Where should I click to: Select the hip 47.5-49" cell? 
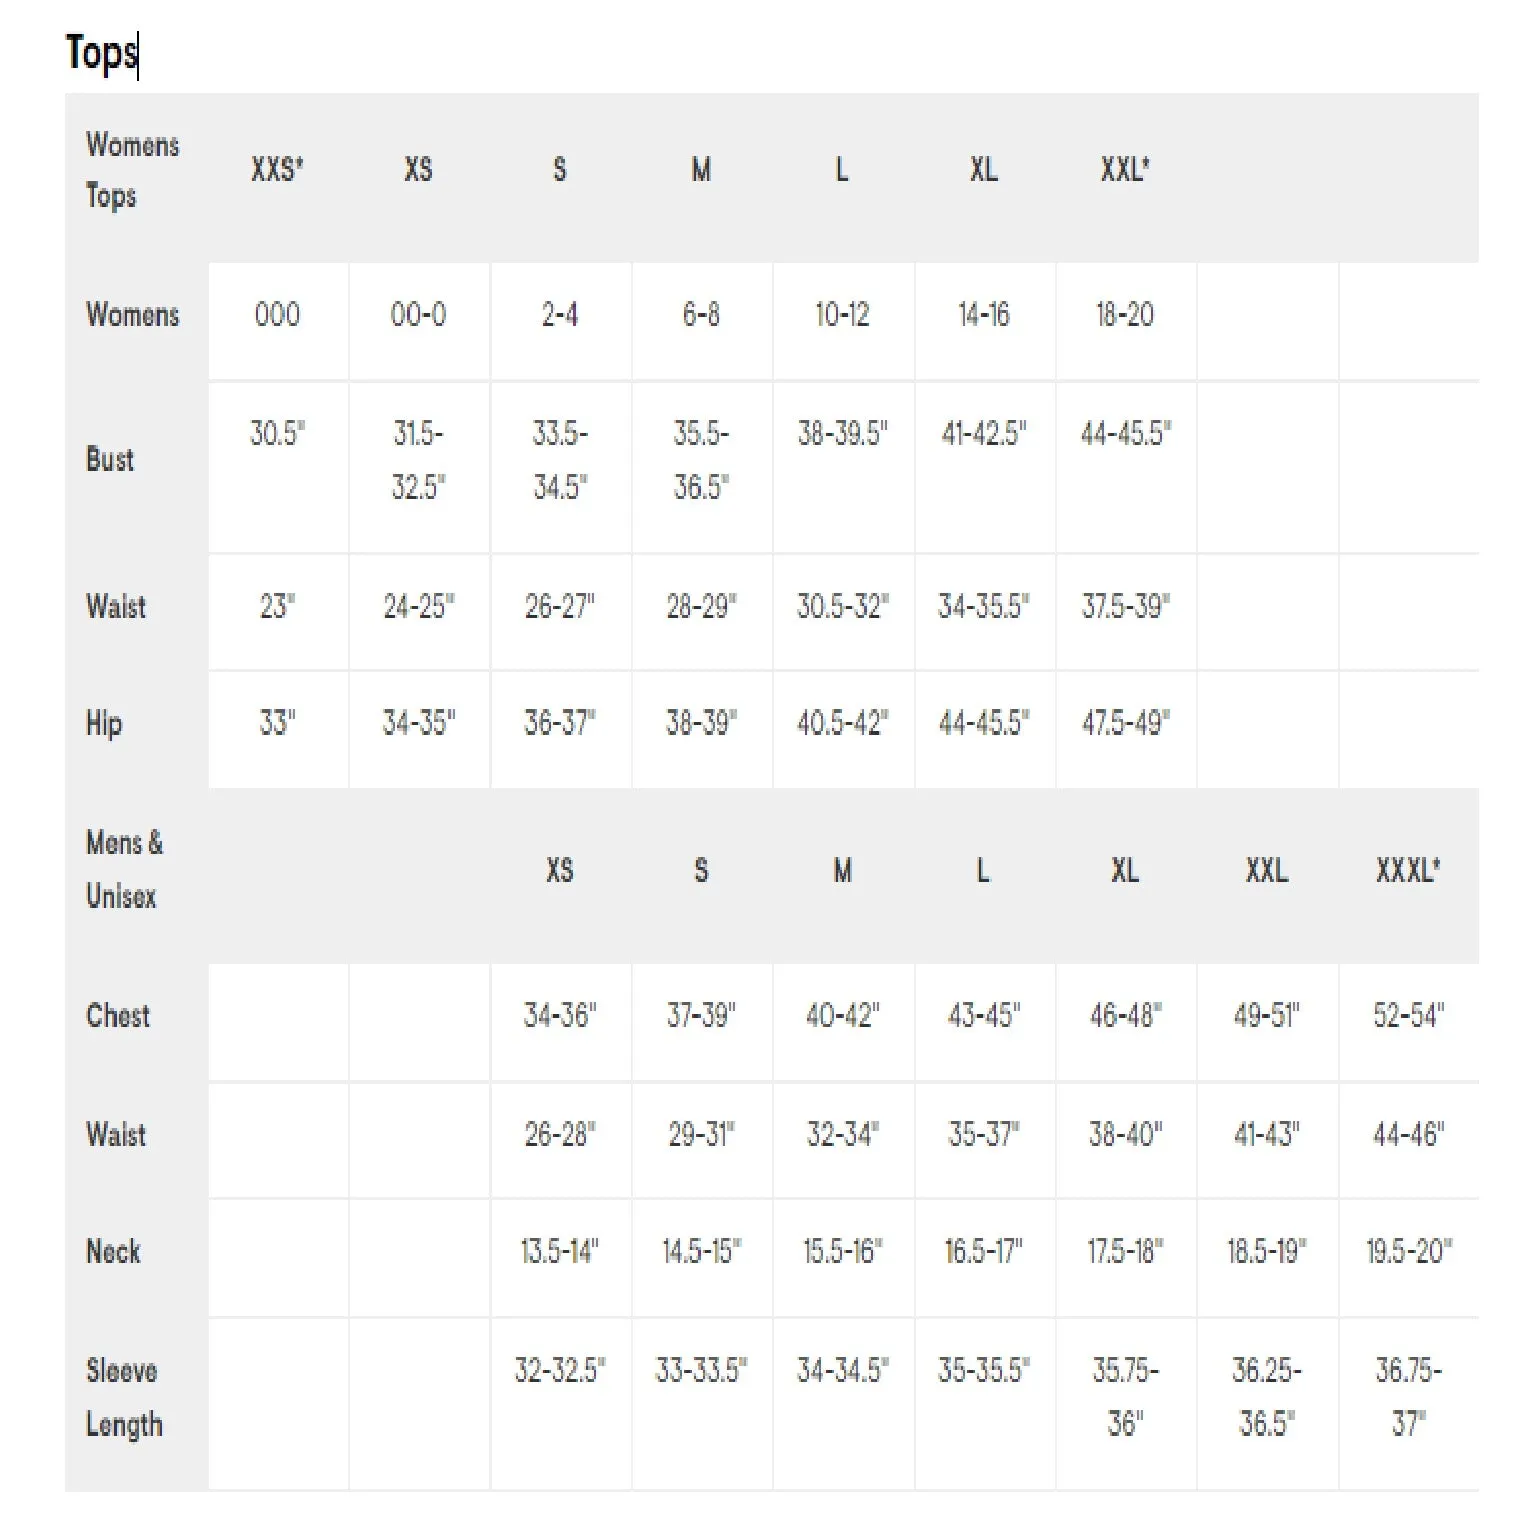click(1125, 722)
